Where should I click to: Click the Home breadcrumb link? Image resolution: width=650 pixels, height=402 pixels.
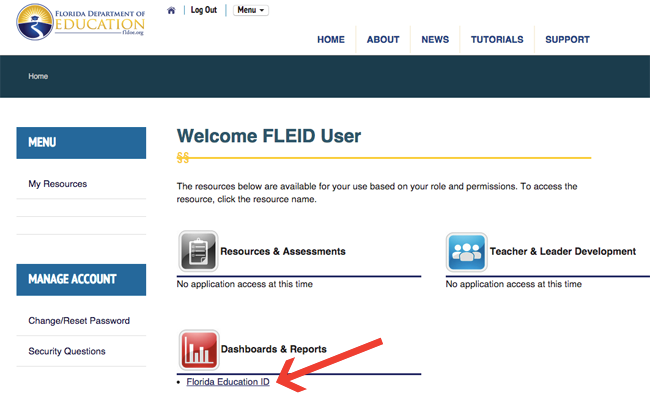pos(38,76)
